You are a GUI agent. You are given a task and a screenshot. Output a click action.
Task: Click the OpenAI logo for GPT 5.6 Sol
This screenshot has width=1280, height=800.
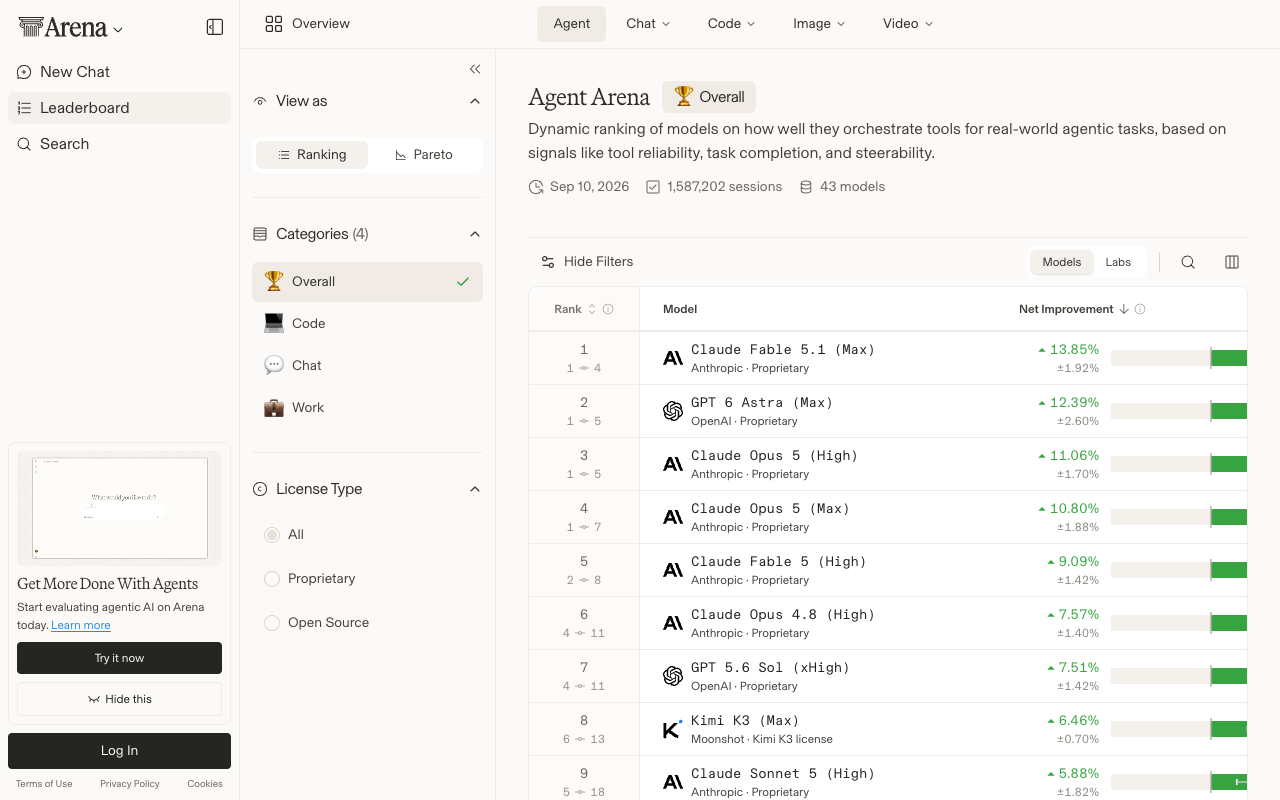(673, 676)
